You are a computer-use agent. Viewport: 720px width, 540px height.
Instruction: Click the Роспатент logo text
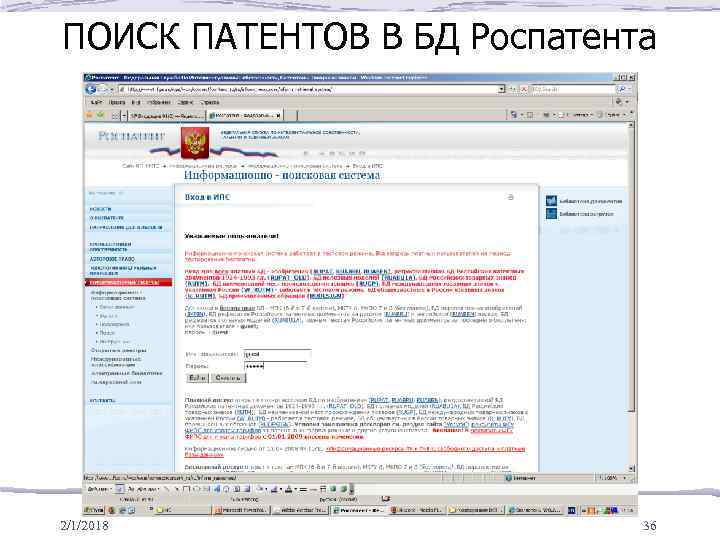131,136
